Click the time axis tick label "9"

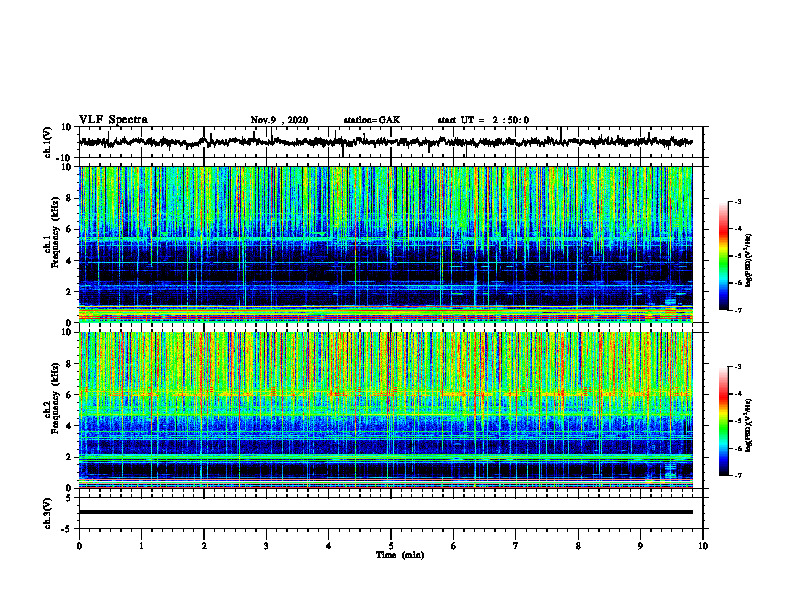pos(640,546)
